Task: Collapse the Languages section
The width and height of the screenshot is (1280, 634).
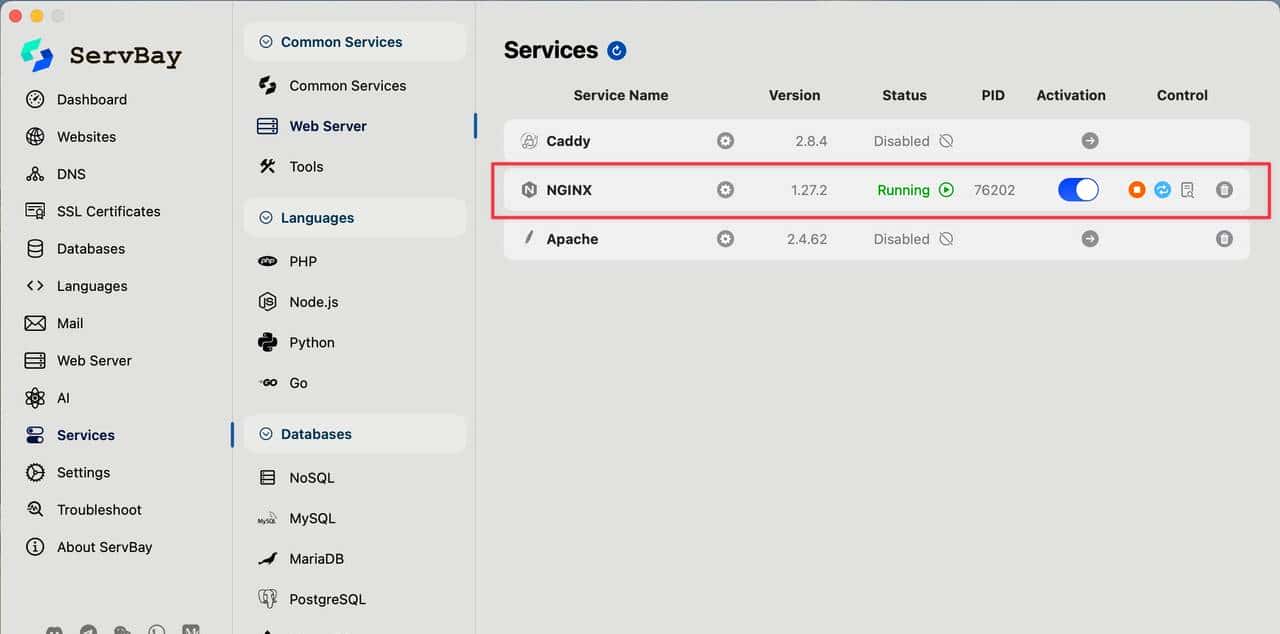Action: click(266, 218)
